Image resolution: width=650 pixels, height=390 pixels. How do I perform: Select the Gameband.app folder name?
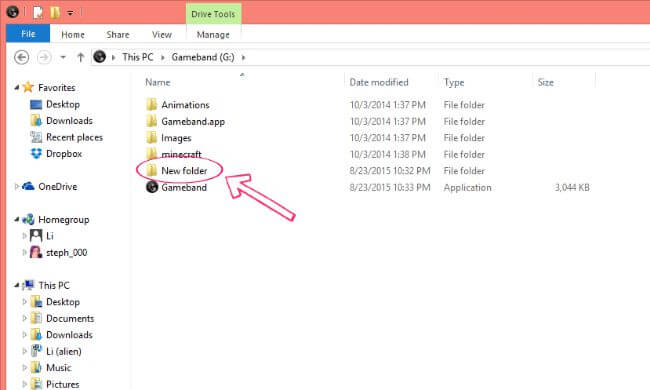click(193, 121)
